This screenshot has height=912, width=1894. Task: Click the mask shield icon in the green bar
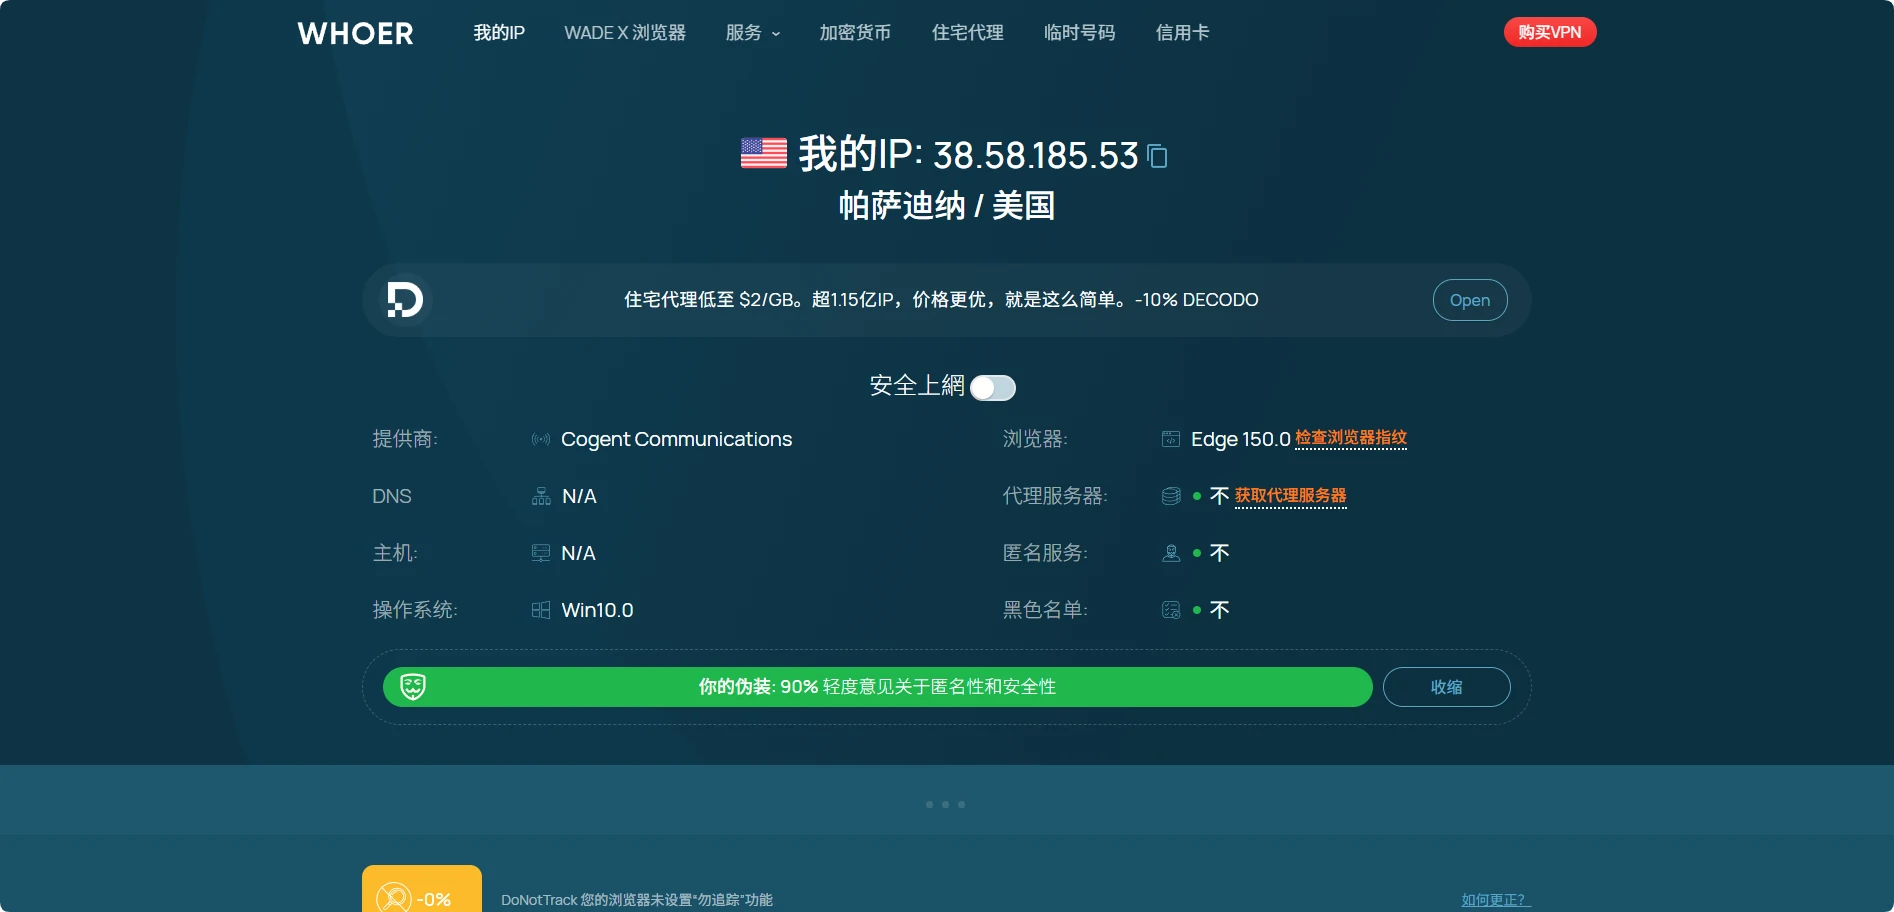click(x=413, y=686)
